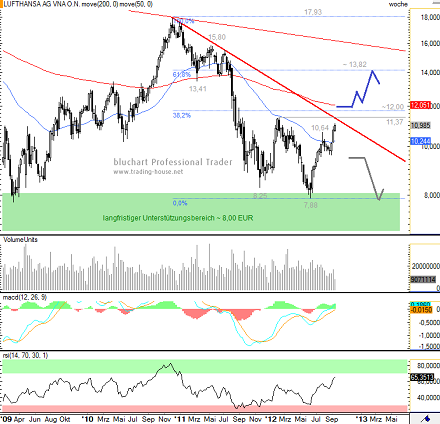Click the blue projected upward zigzag arrow
This screenshot has height=424, width=440.
coord(358,89)
